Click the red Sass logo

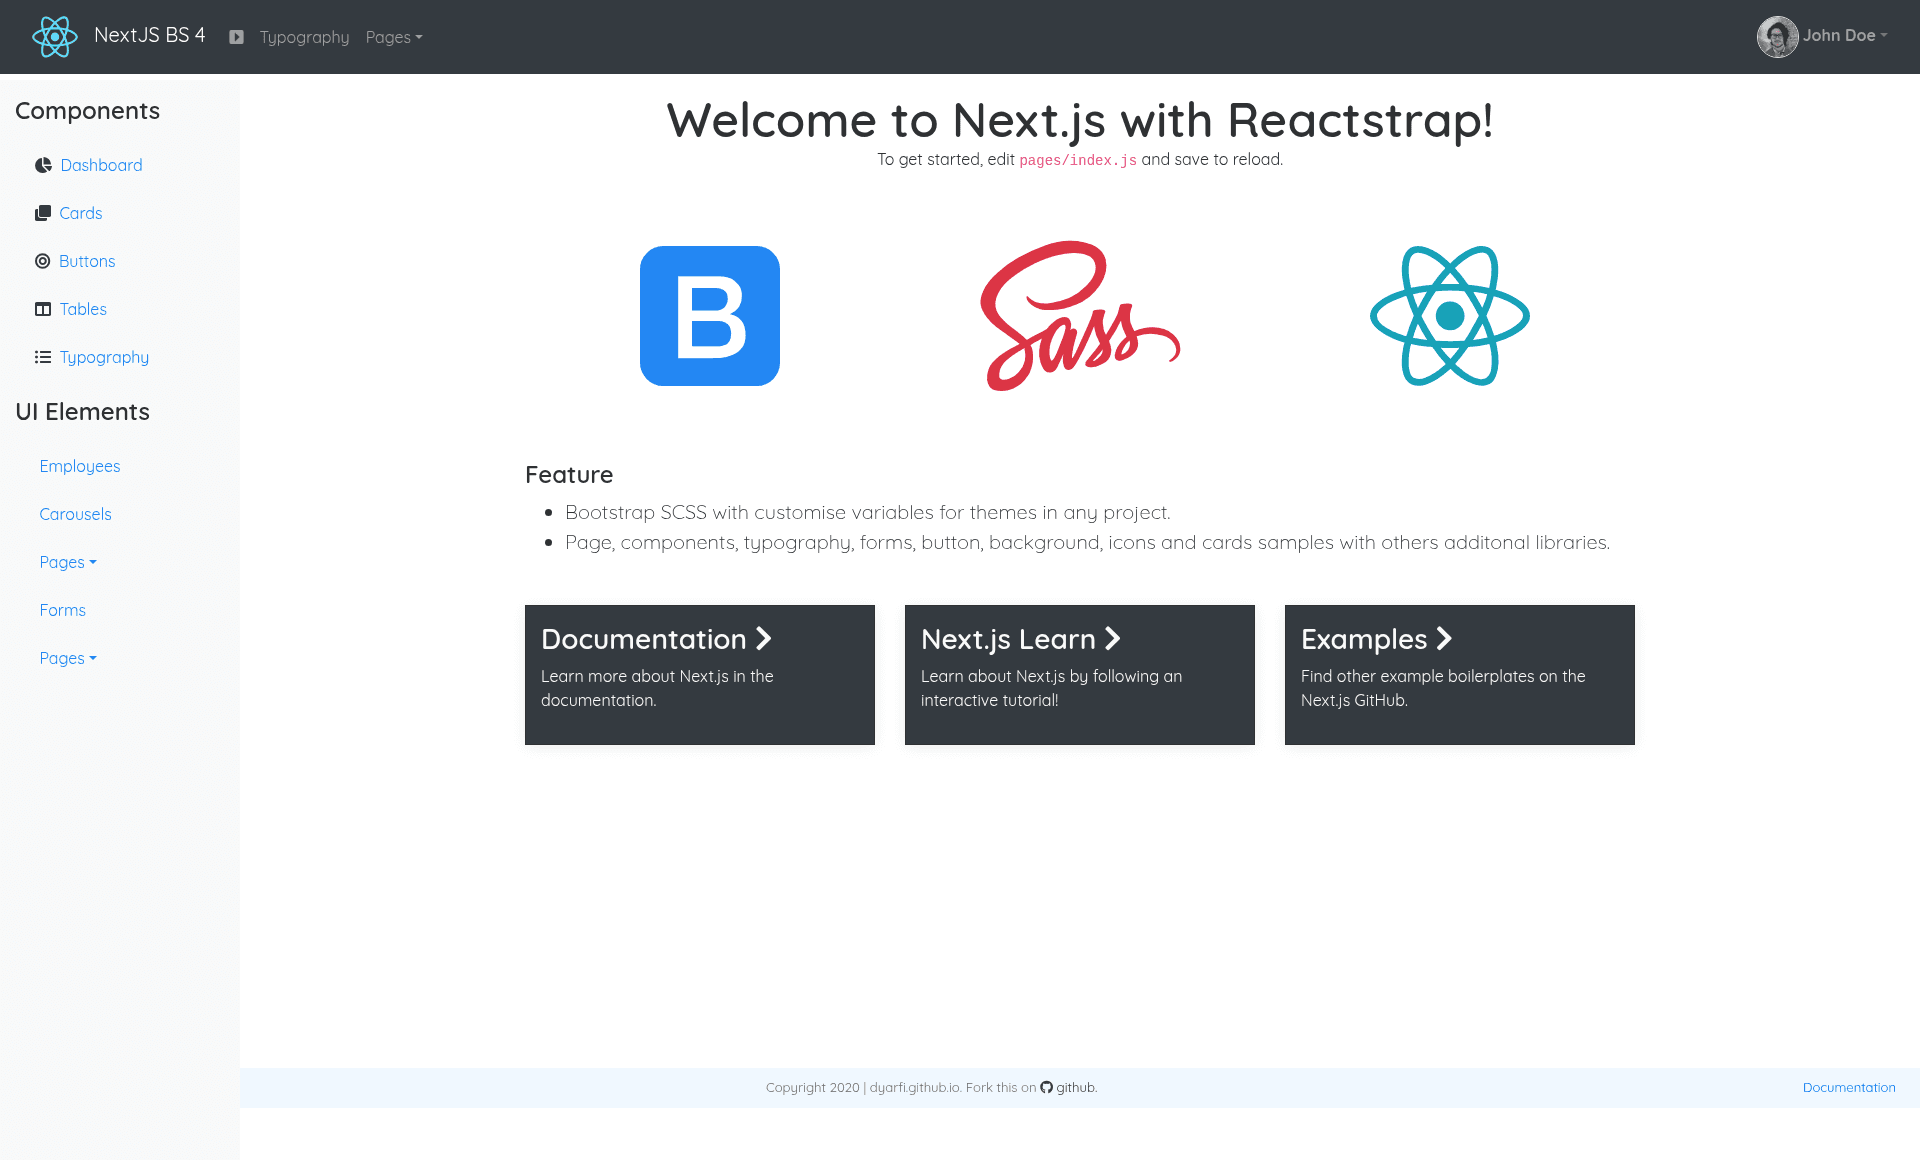(x=1080, y=316)
